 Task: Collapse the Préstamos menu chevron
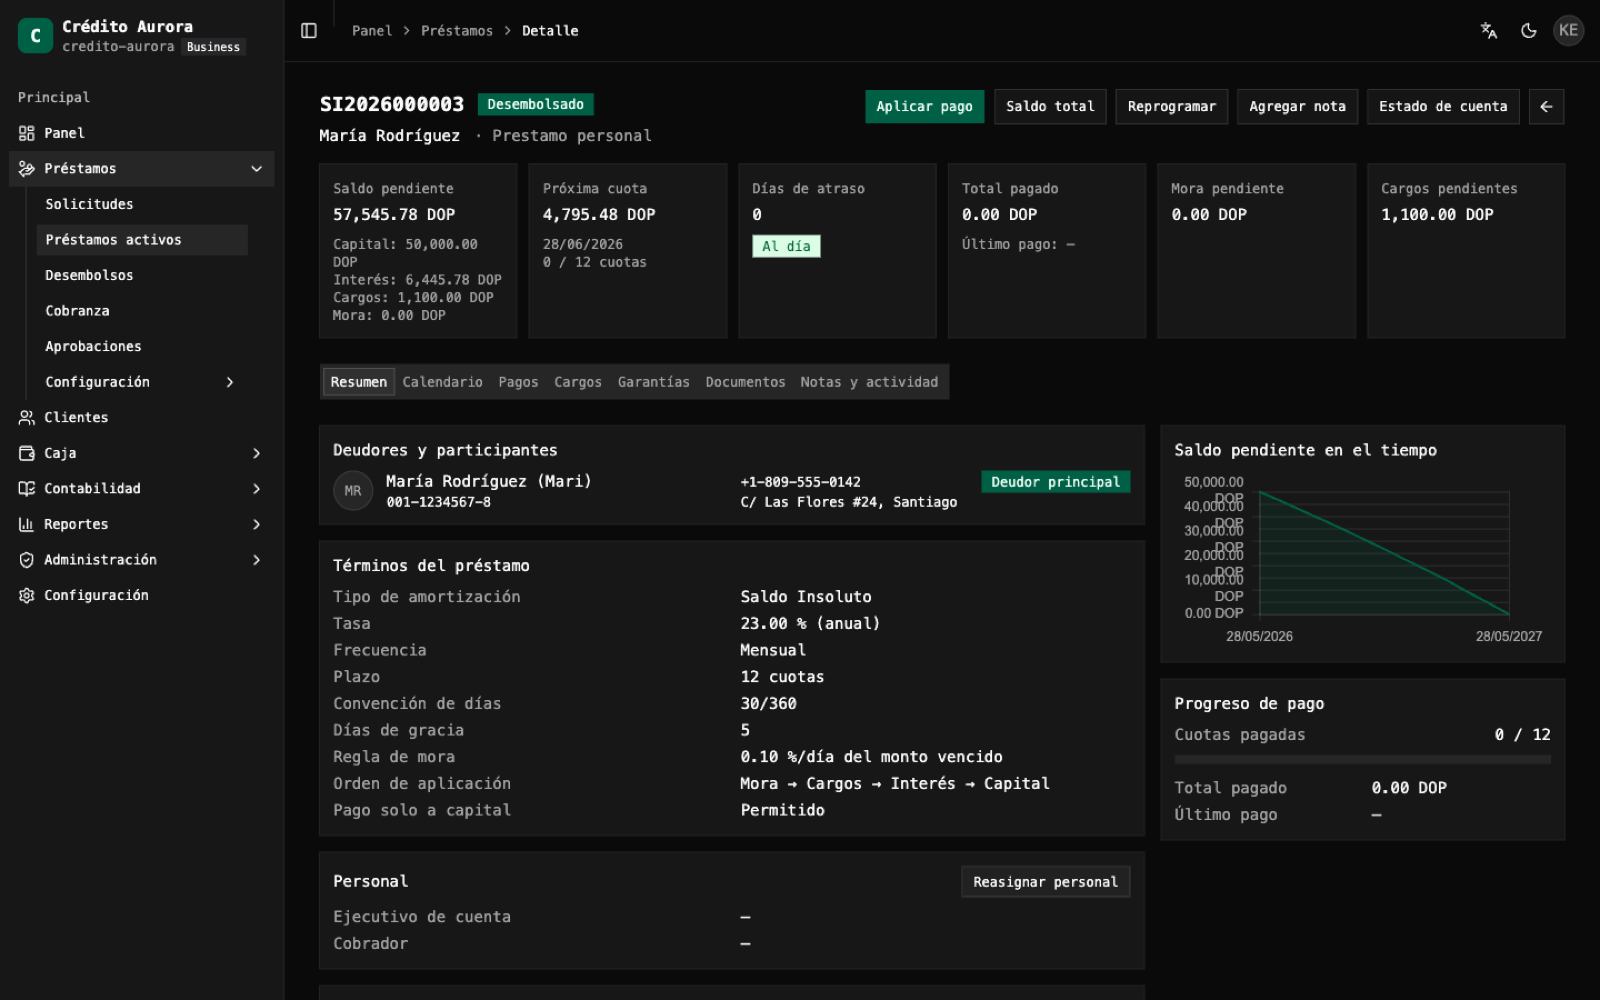[x=257, y=169]
